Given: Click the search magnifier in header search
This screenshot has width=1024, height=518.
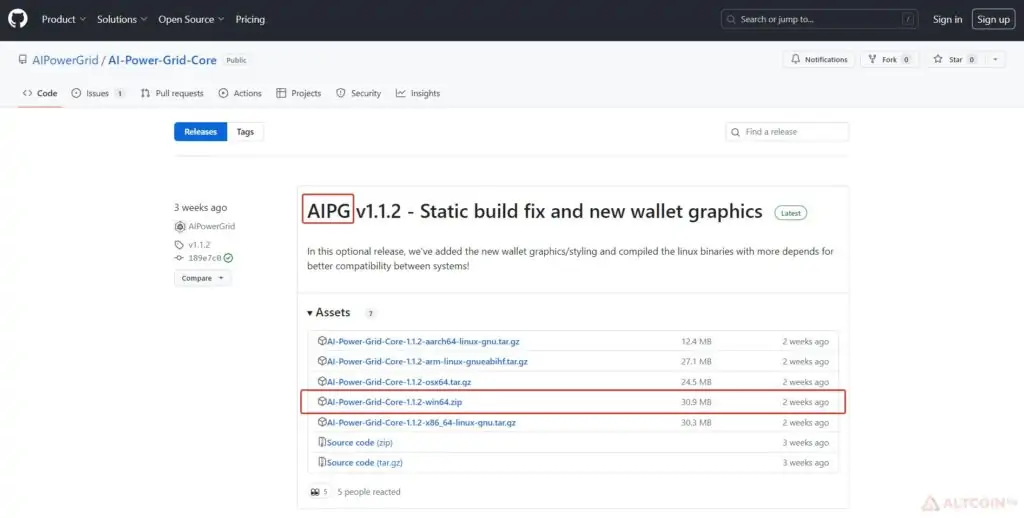Looking at the screenshot, I should point(731,20).
